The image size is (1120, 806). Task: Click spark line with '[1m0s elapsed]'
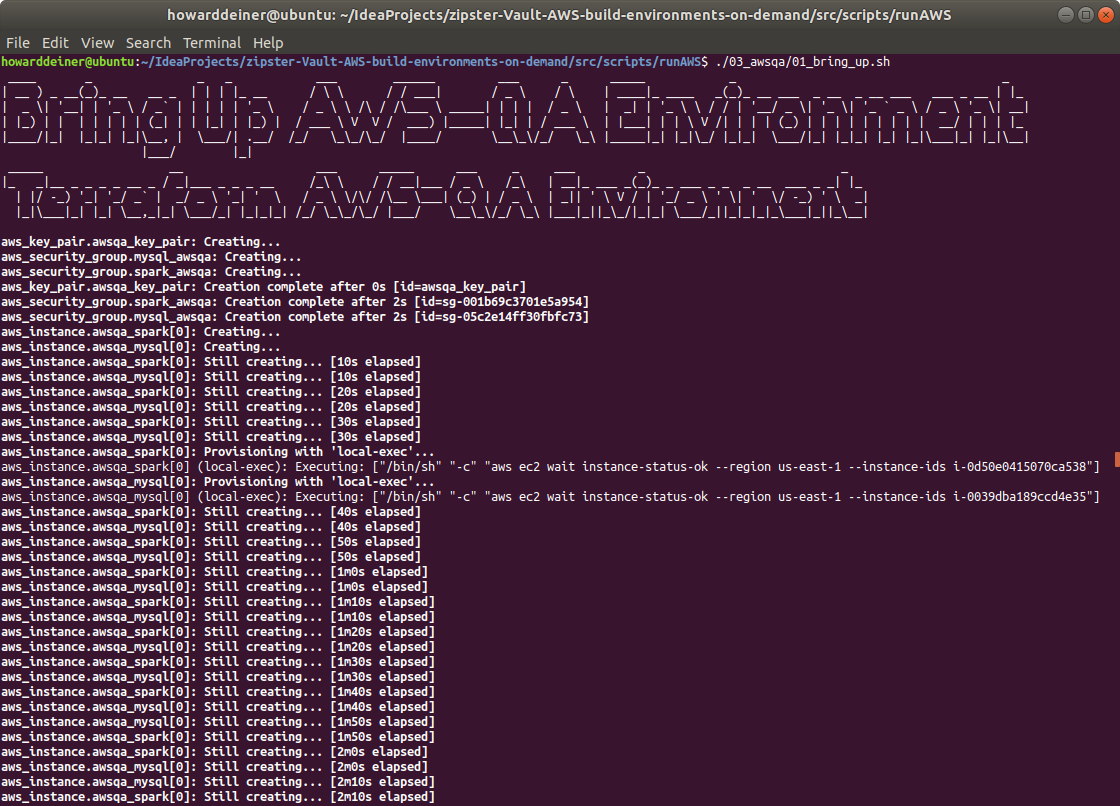pos(214,572)
